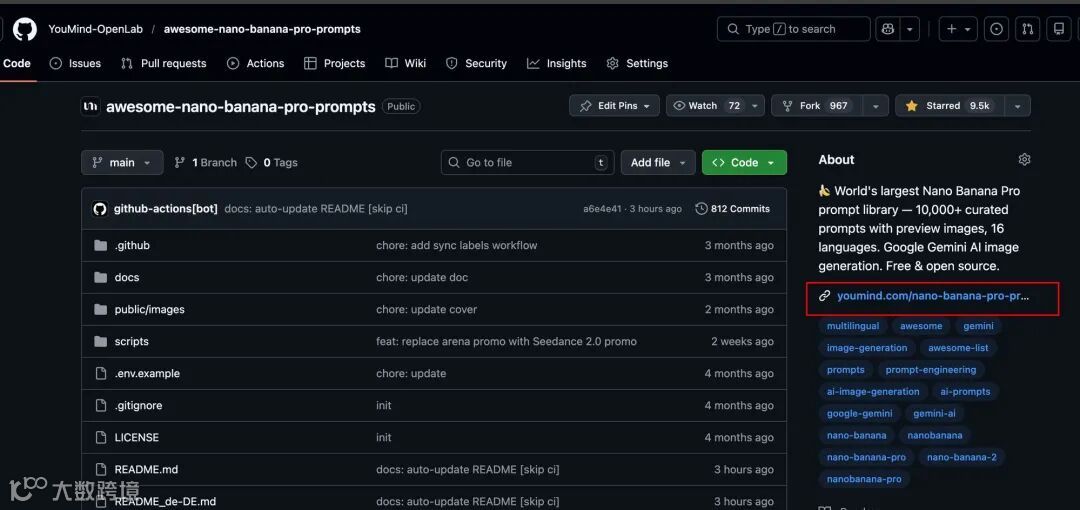Viewport: 1080px width, 510px height.
Task: Expand the Fork options dropdown arrow
Action: 876,105
